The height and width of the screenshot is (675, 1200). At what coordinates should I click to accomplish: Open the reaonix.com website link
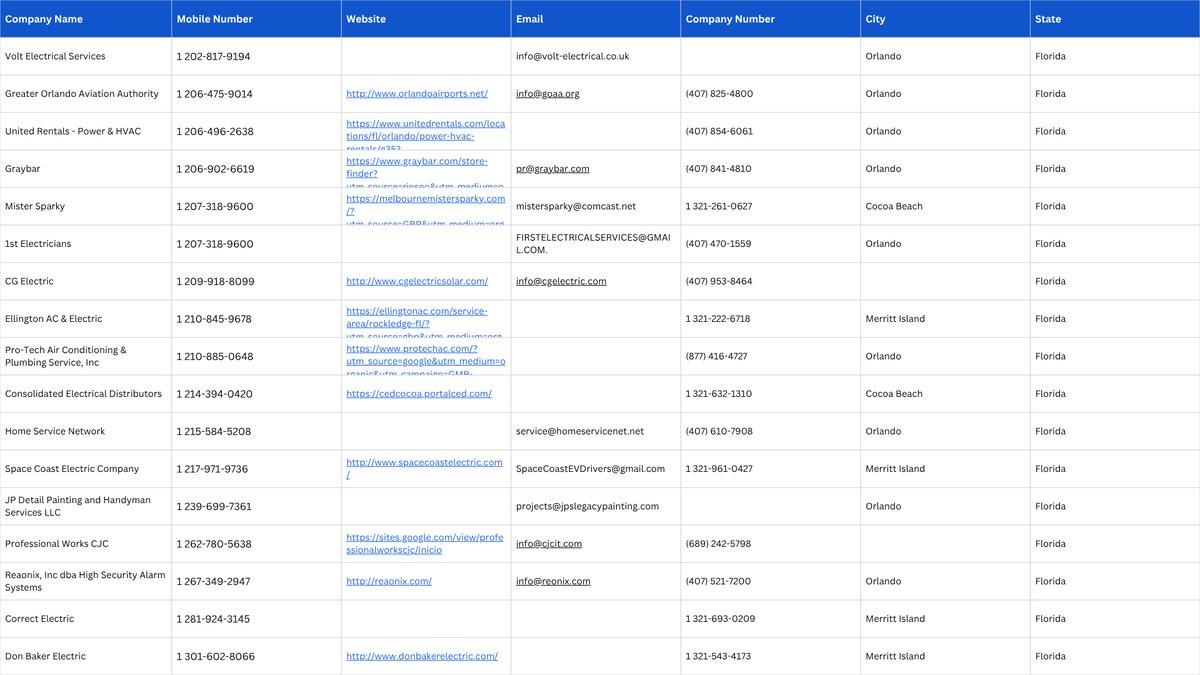click(x=389, y=581)
